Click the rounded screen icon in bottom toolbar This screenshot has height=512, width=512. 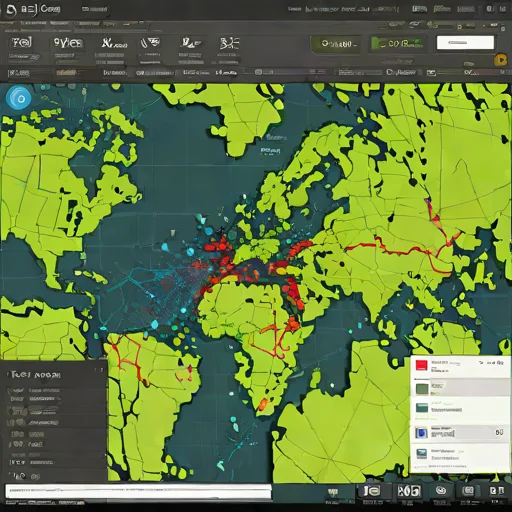coord(468,490)
